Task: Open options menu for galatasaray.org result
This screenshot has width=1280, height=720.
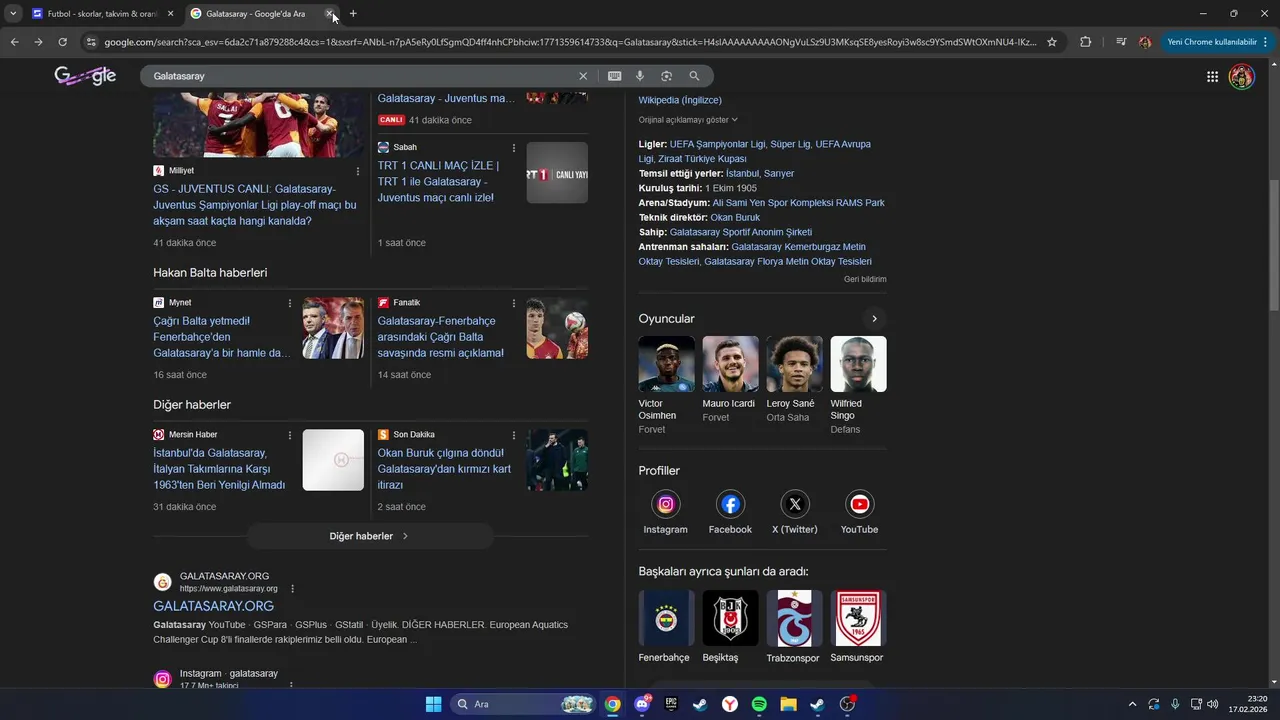Action: click(292, 589)
